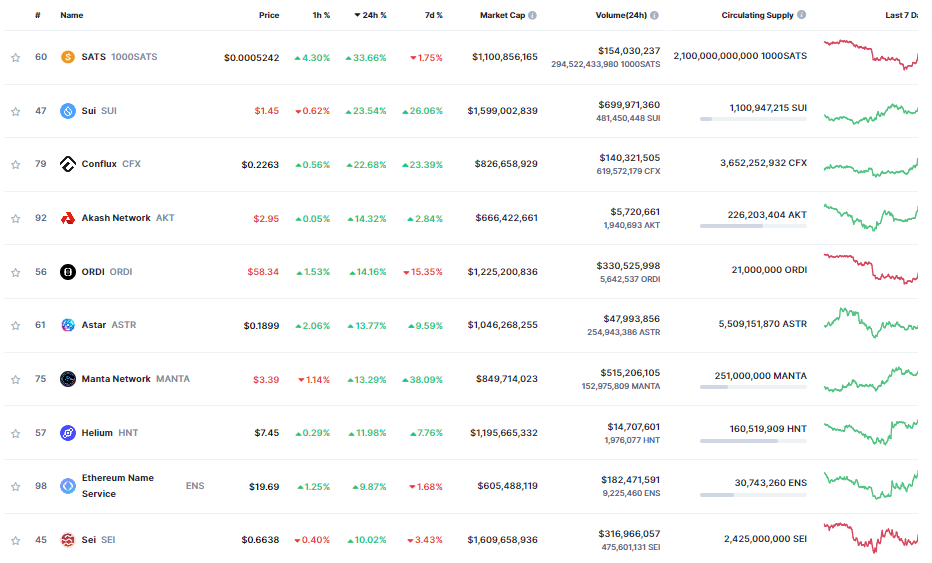This screenshot has width=932, height=563.
Task: Open the Helium coin name link
Action: click(97, 433)
